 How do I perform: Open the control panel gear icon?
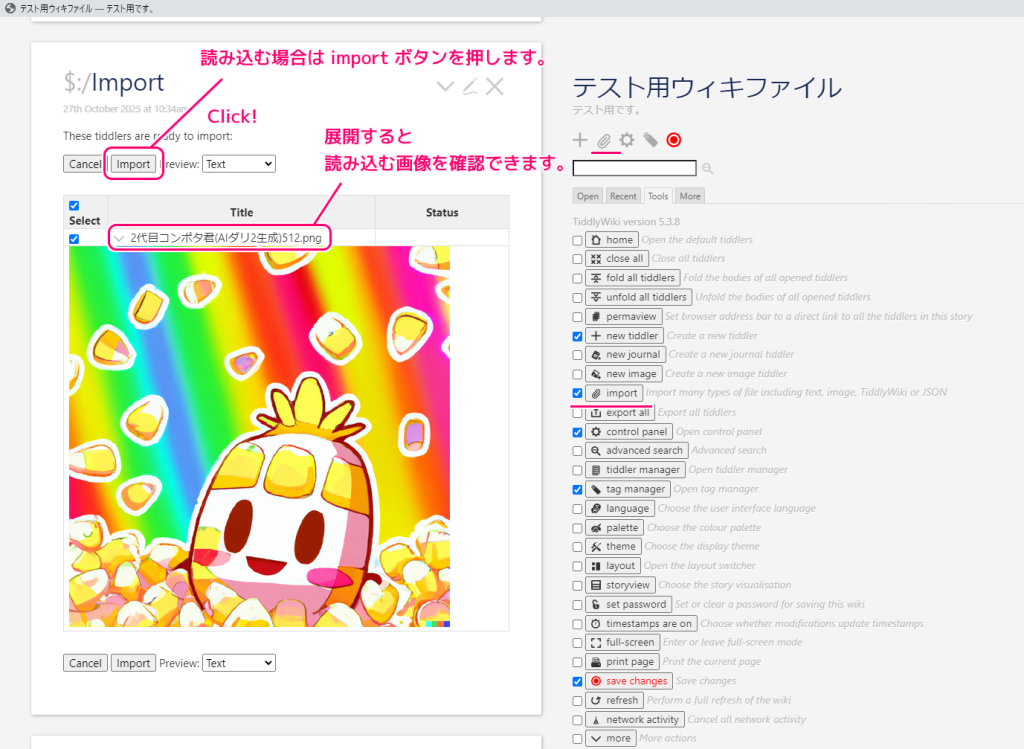tap(625, 141)
